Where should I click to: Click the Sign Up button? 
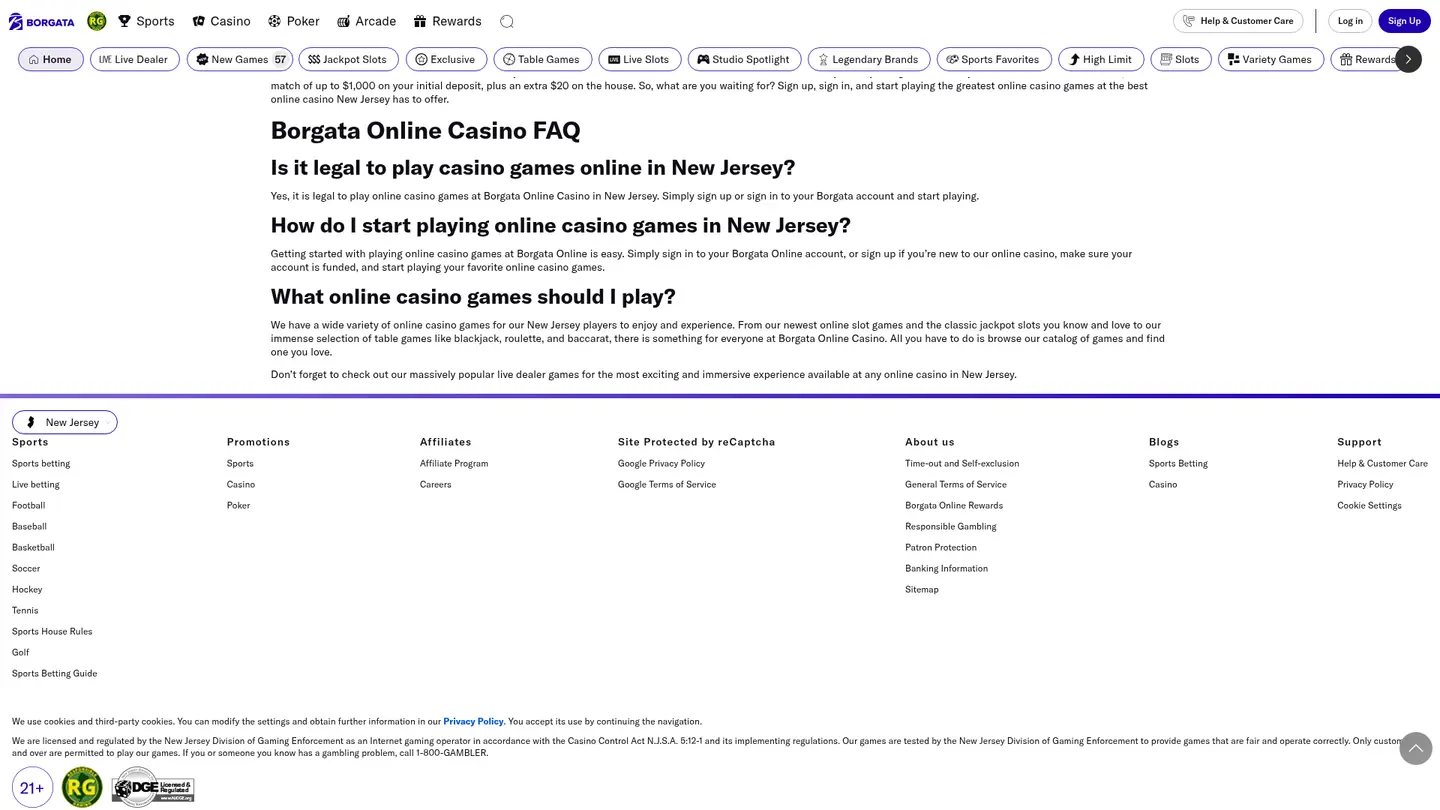[1404, 21]
